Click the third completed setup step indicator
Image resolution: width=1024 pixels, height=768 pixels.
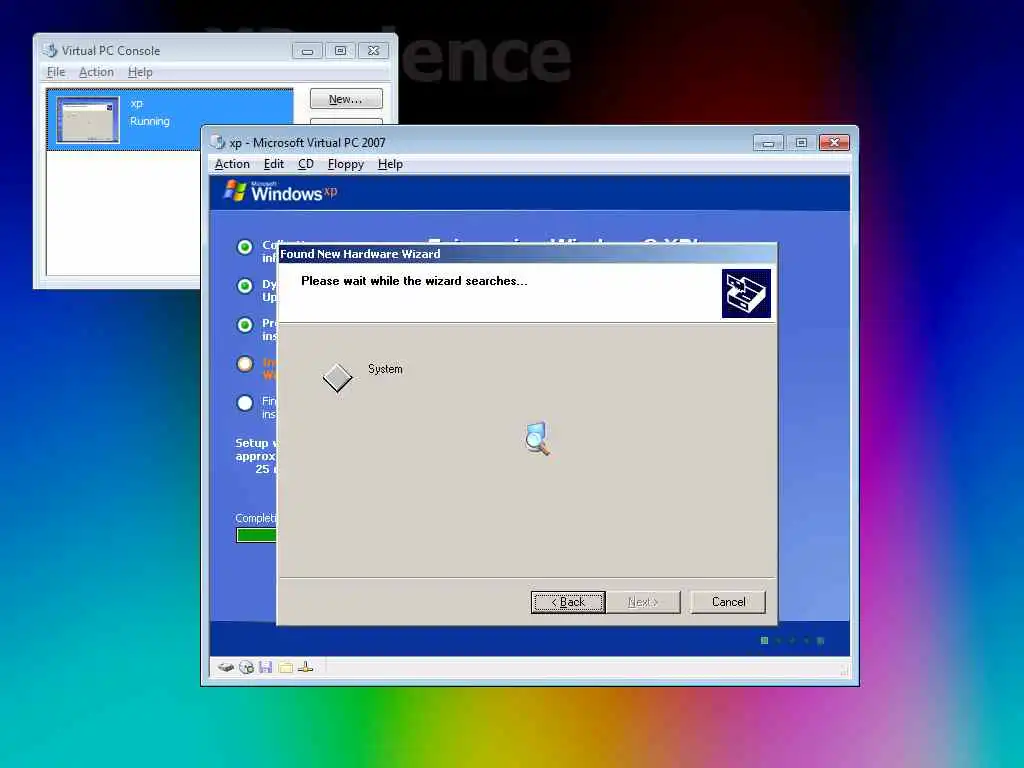pyautogui.click(x=244, y=325)
